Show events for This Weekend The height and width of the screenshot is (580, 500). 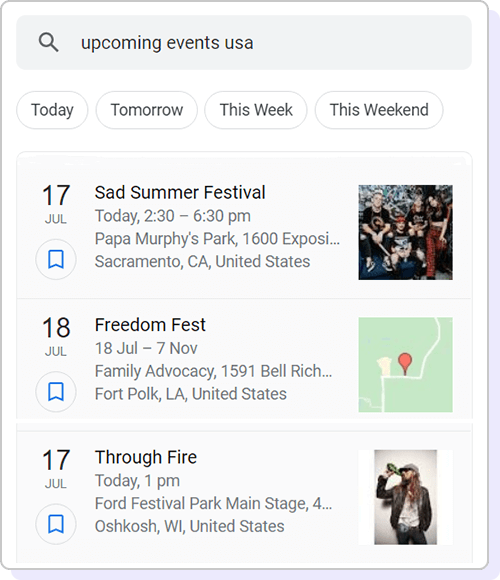click(x=379, y=110)
